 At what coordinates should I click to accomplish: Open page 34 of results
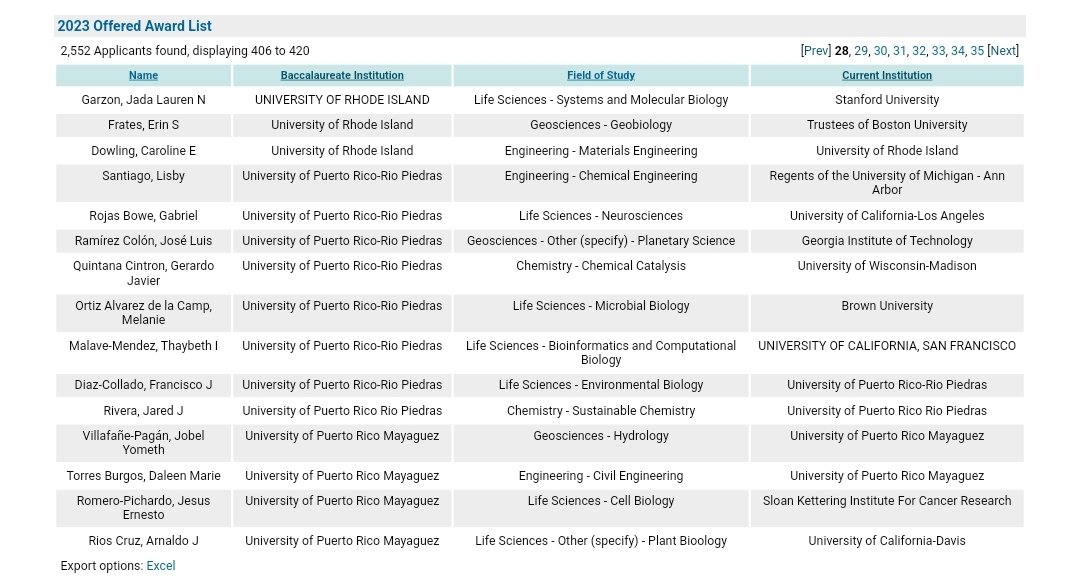[956, 50]
